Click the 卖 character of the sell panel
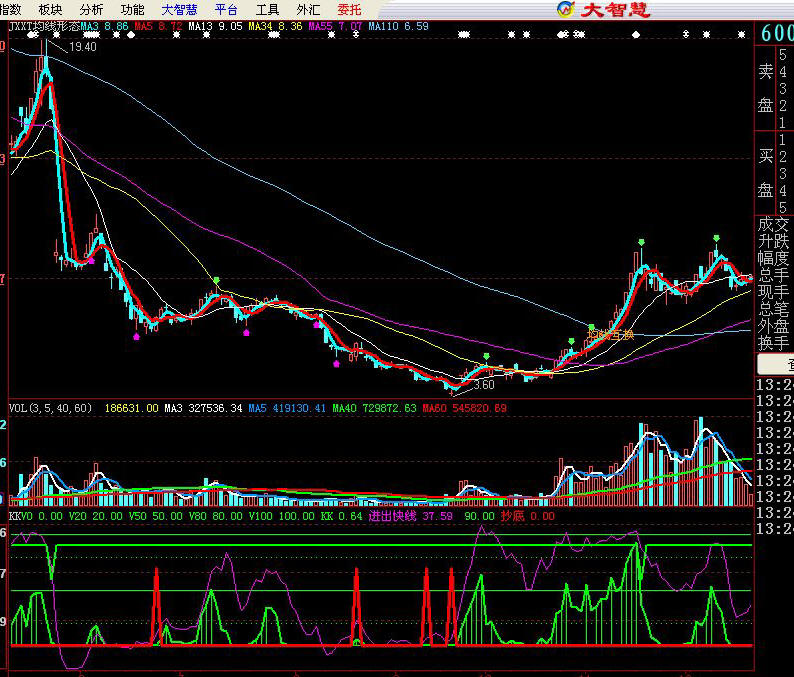The height and width of the screenshot is (677, 794). tap(766, 71)
